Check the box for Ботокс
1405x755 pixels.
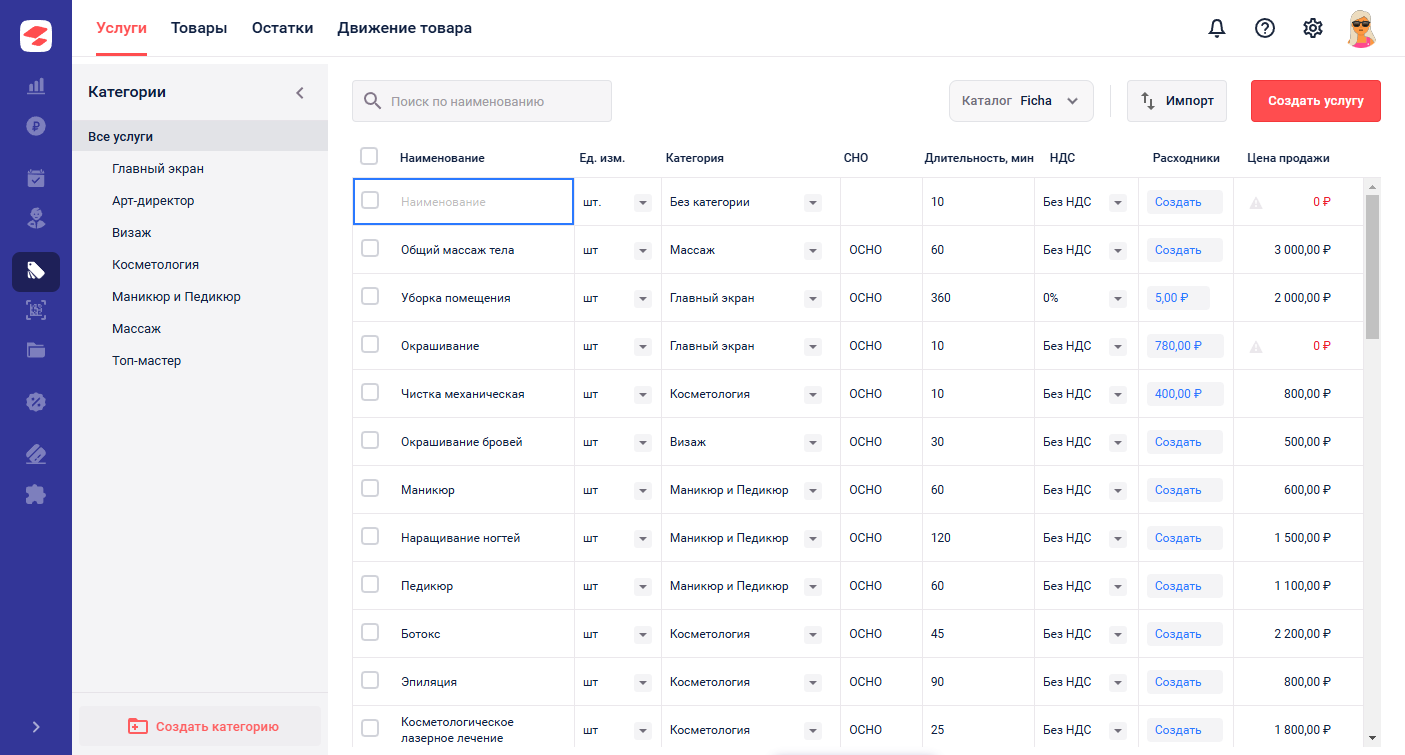pyautogui.click(x=370, y=632)
